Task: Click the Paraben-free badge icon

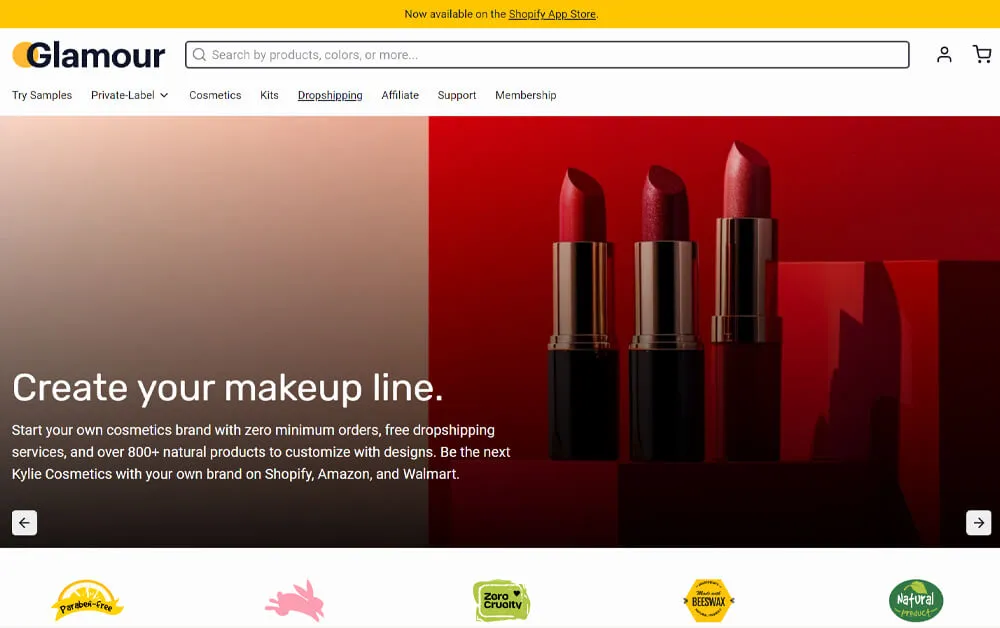Action: pos(87,600)
